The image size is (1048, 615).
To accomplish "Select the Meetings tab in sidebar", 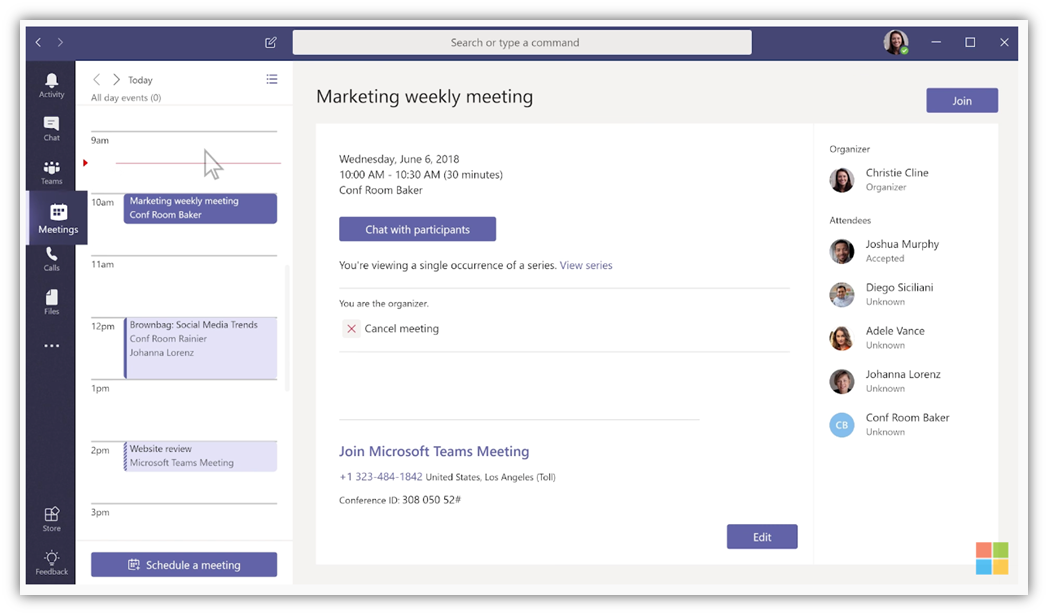I will [x=57, y=216].
